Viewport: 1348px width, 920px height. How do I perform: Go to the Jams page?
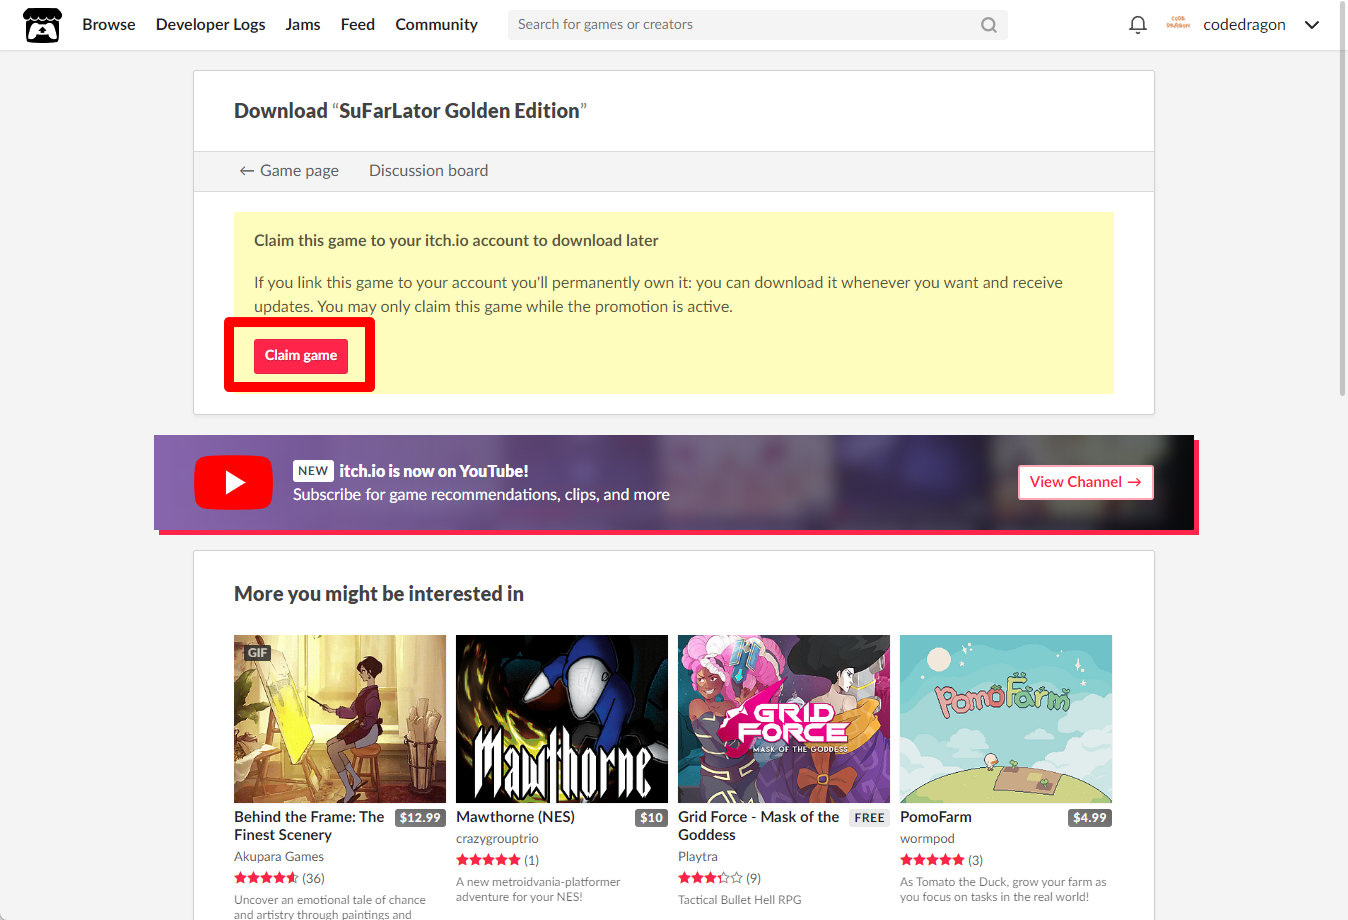pyautogui.click(x=303, y=25)
